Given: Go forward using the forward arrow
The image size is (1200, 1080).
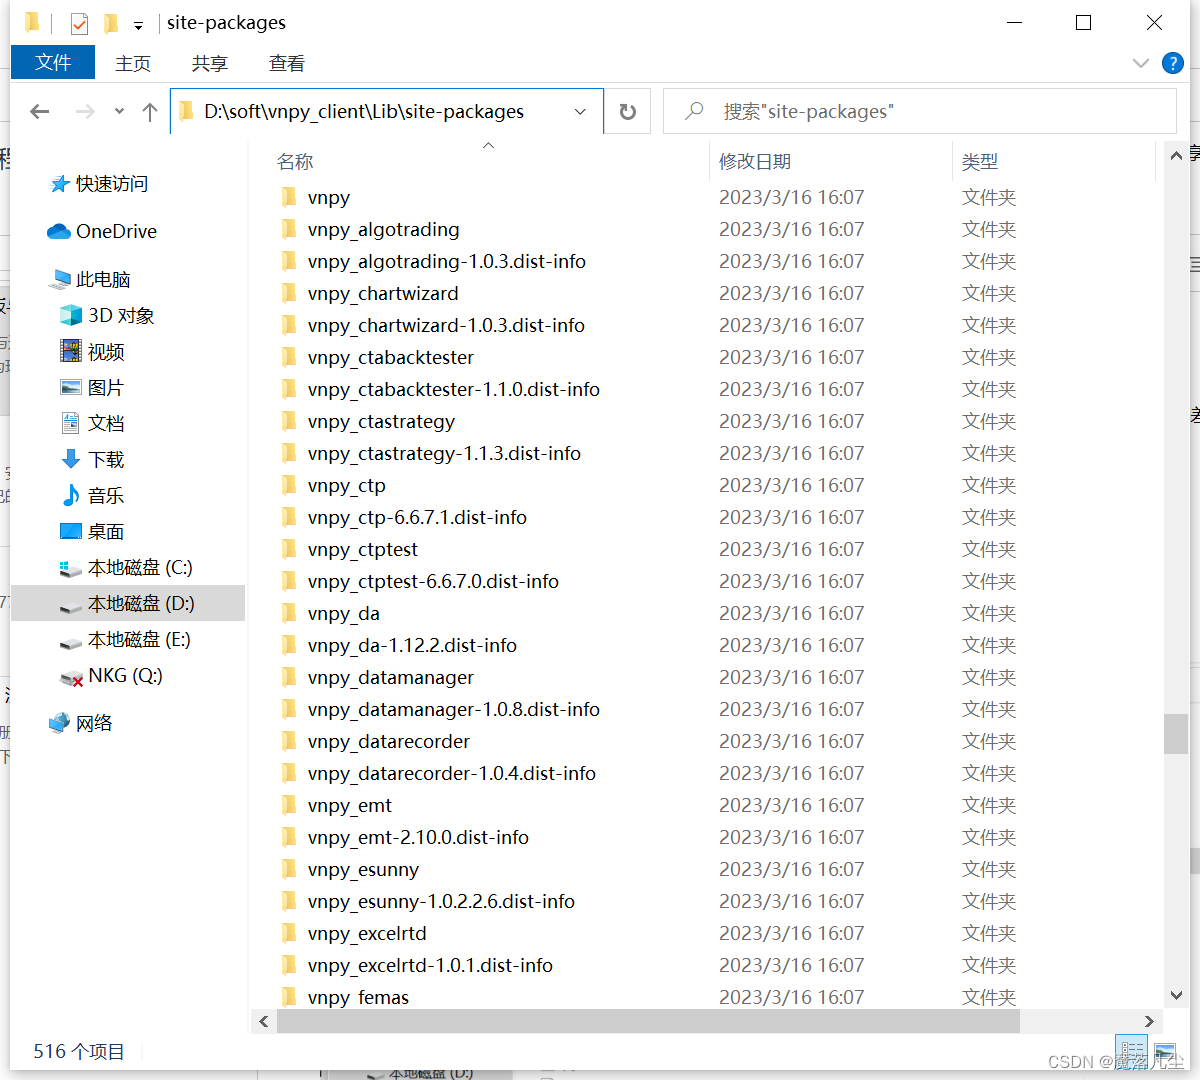Looking at the screenshot, I should (x=85, y=112).
